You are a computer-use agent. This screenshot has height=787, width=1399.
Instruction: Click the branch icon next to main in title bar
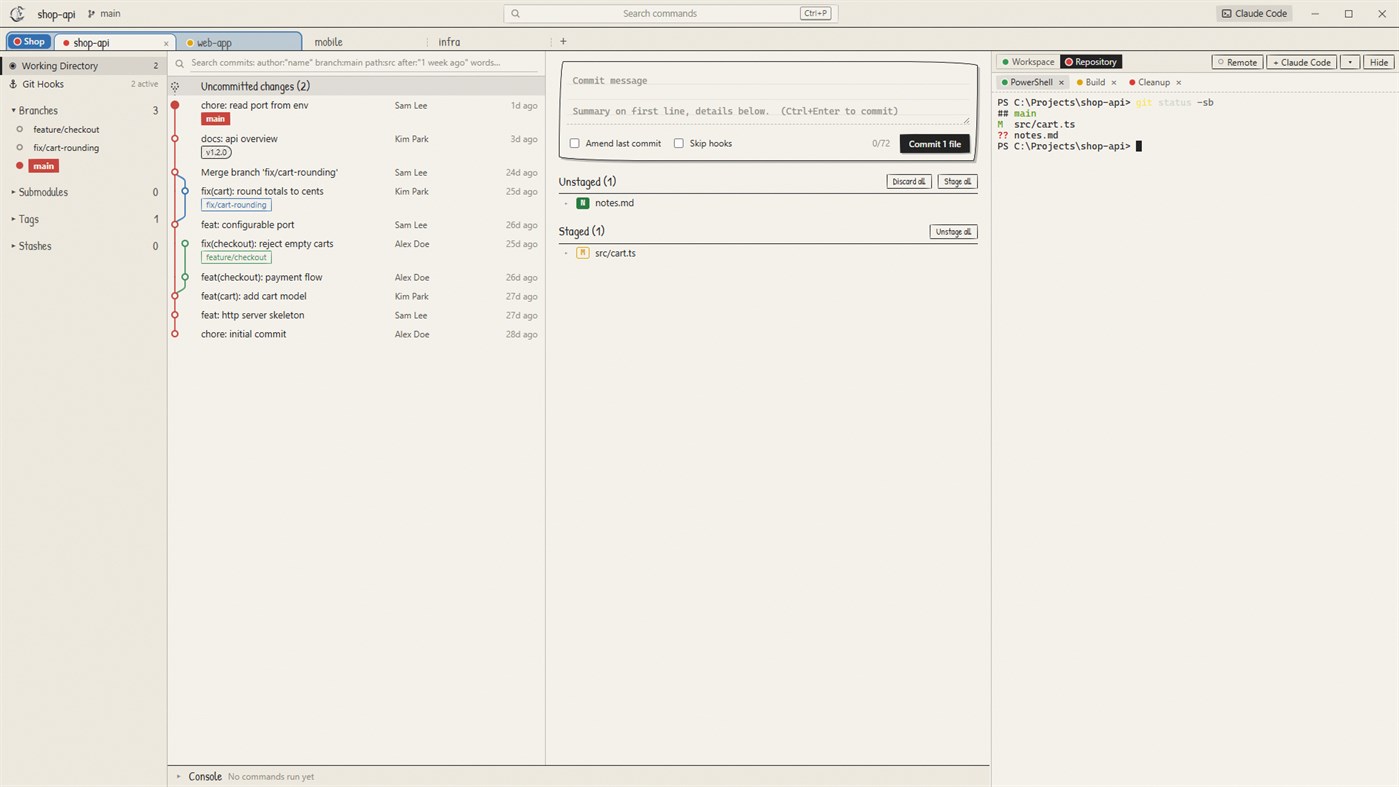pos(92,14)
